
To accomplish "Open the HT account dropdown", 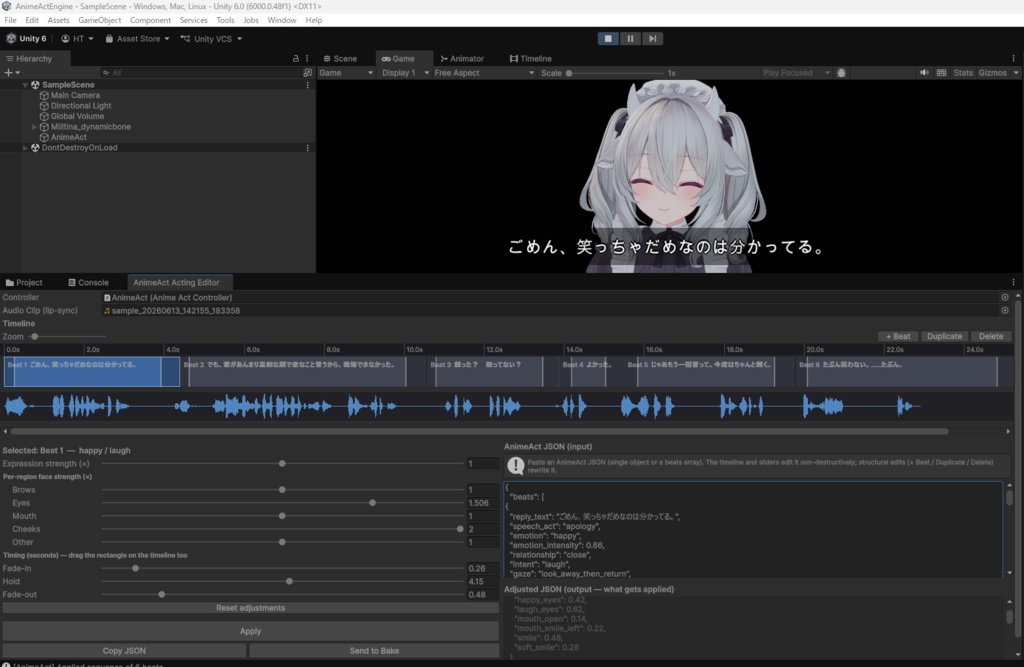I will [x=77, y=39].
